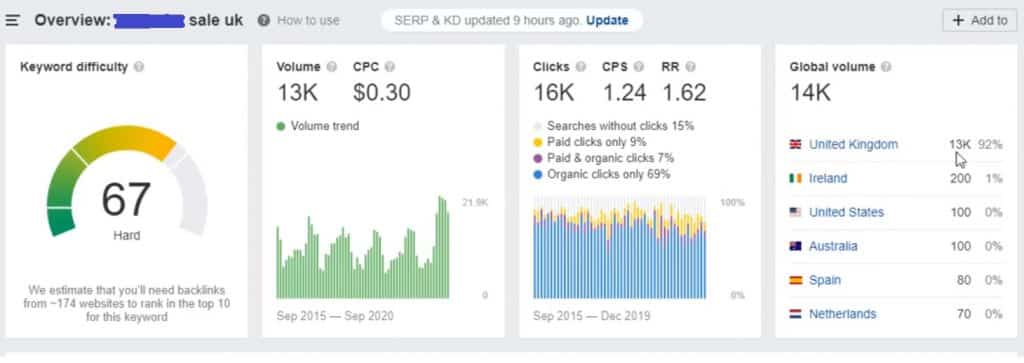Viewport: 1024px width, 363px height.
Task: Click the info icon beside CPC
Action: tap(390, 67)
